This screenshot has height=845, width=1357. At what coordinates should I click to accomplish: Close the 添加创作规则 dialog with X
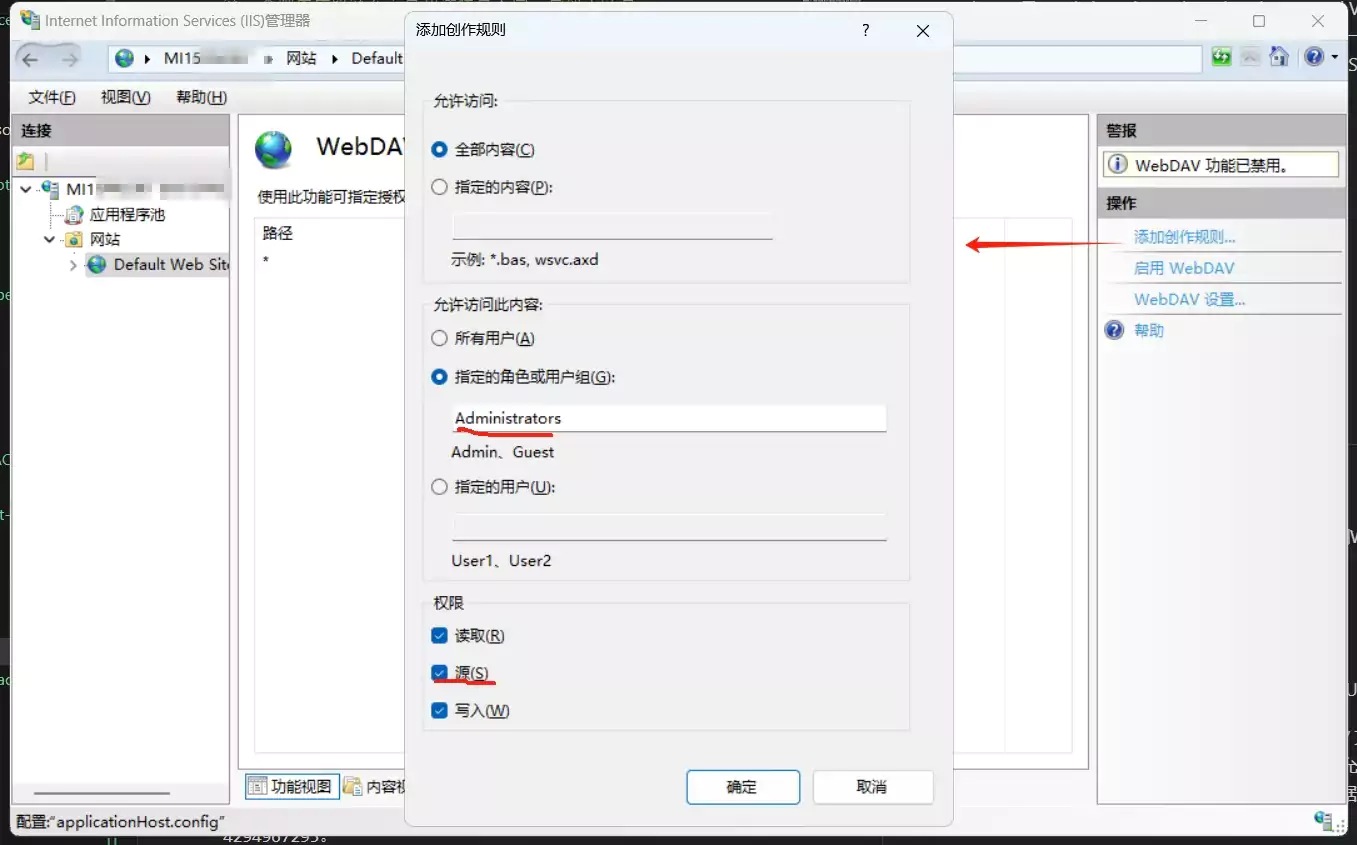pyautogui.click(x=923, y=31)
